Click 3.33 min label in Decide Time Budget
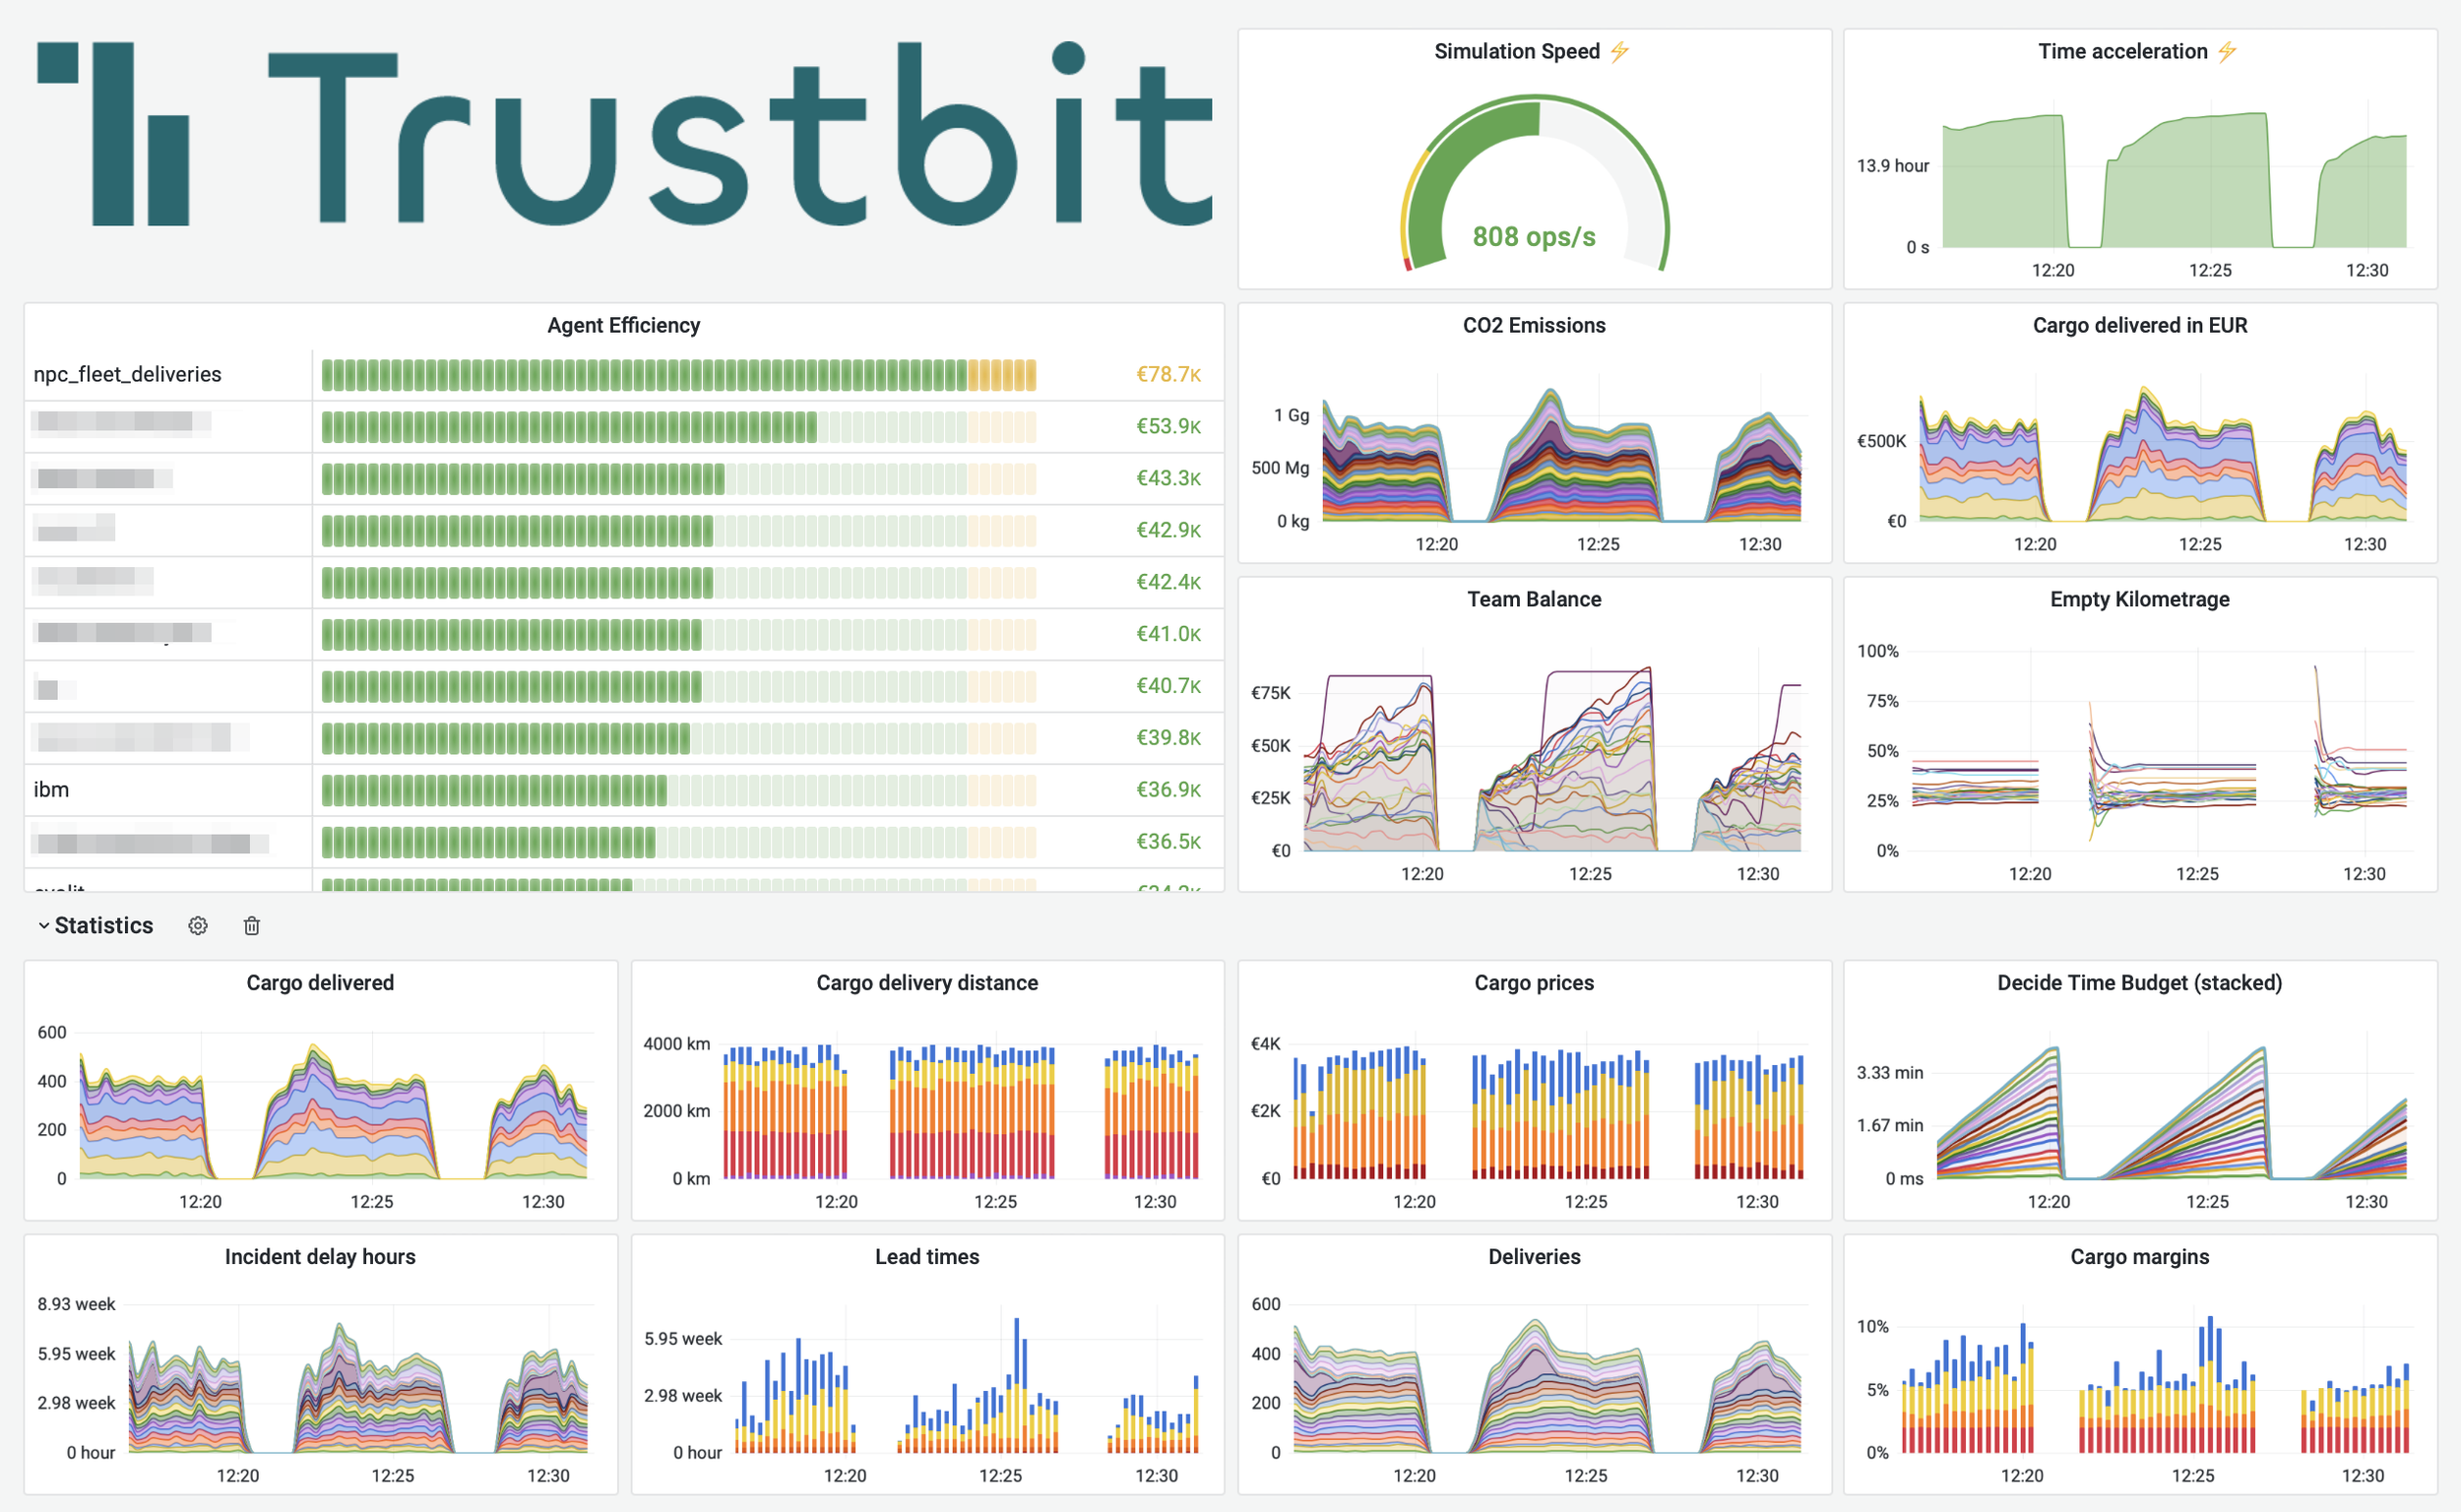2461x1512 pixels. [1889, 1073]
